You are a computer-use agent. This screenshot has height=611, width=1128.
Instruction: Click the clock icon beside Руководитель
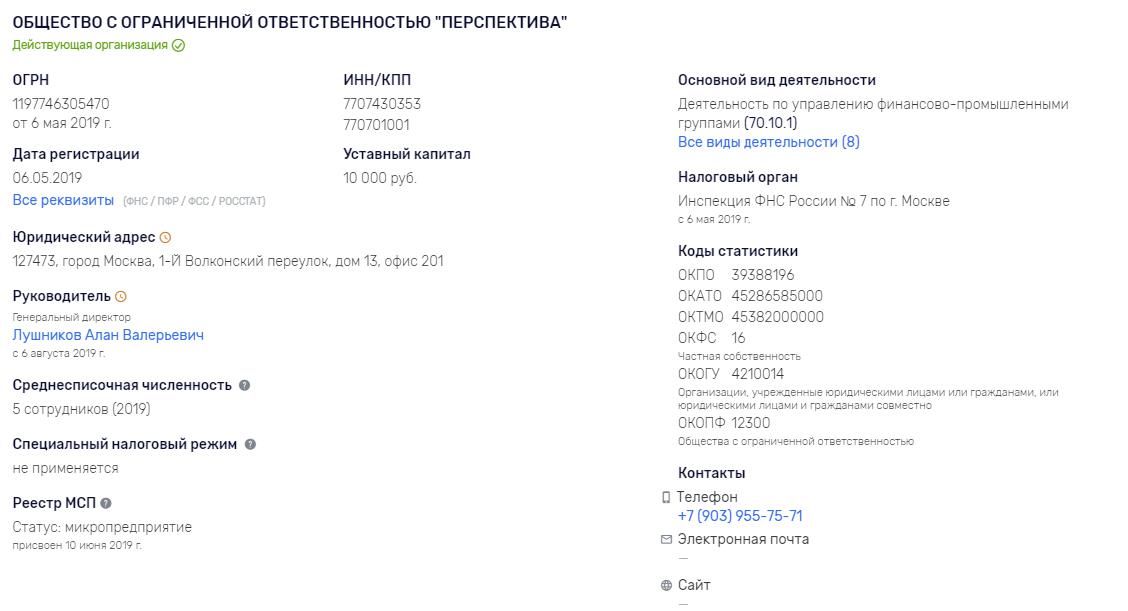click(121, 297)
